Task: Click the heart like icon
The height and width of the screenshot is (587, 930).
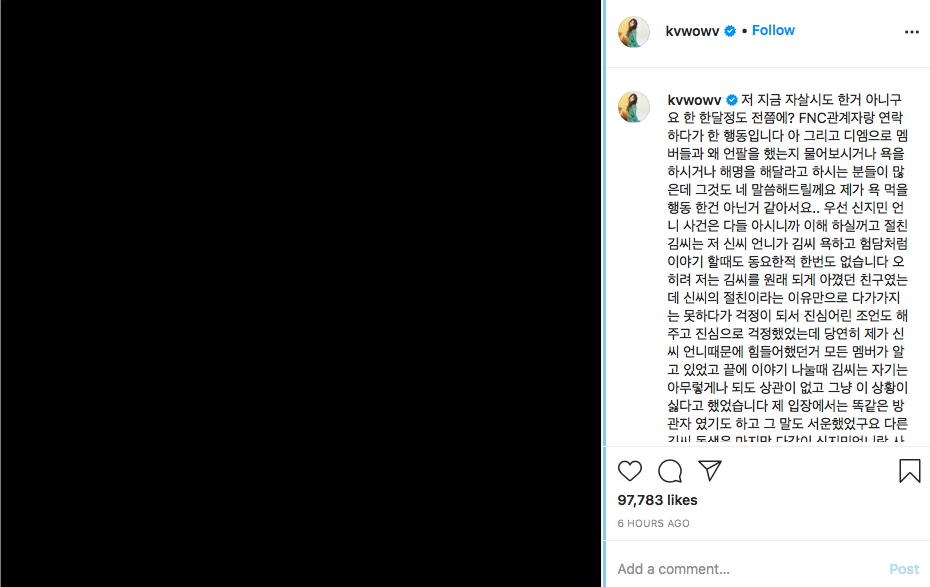Action: coord(629,471)
